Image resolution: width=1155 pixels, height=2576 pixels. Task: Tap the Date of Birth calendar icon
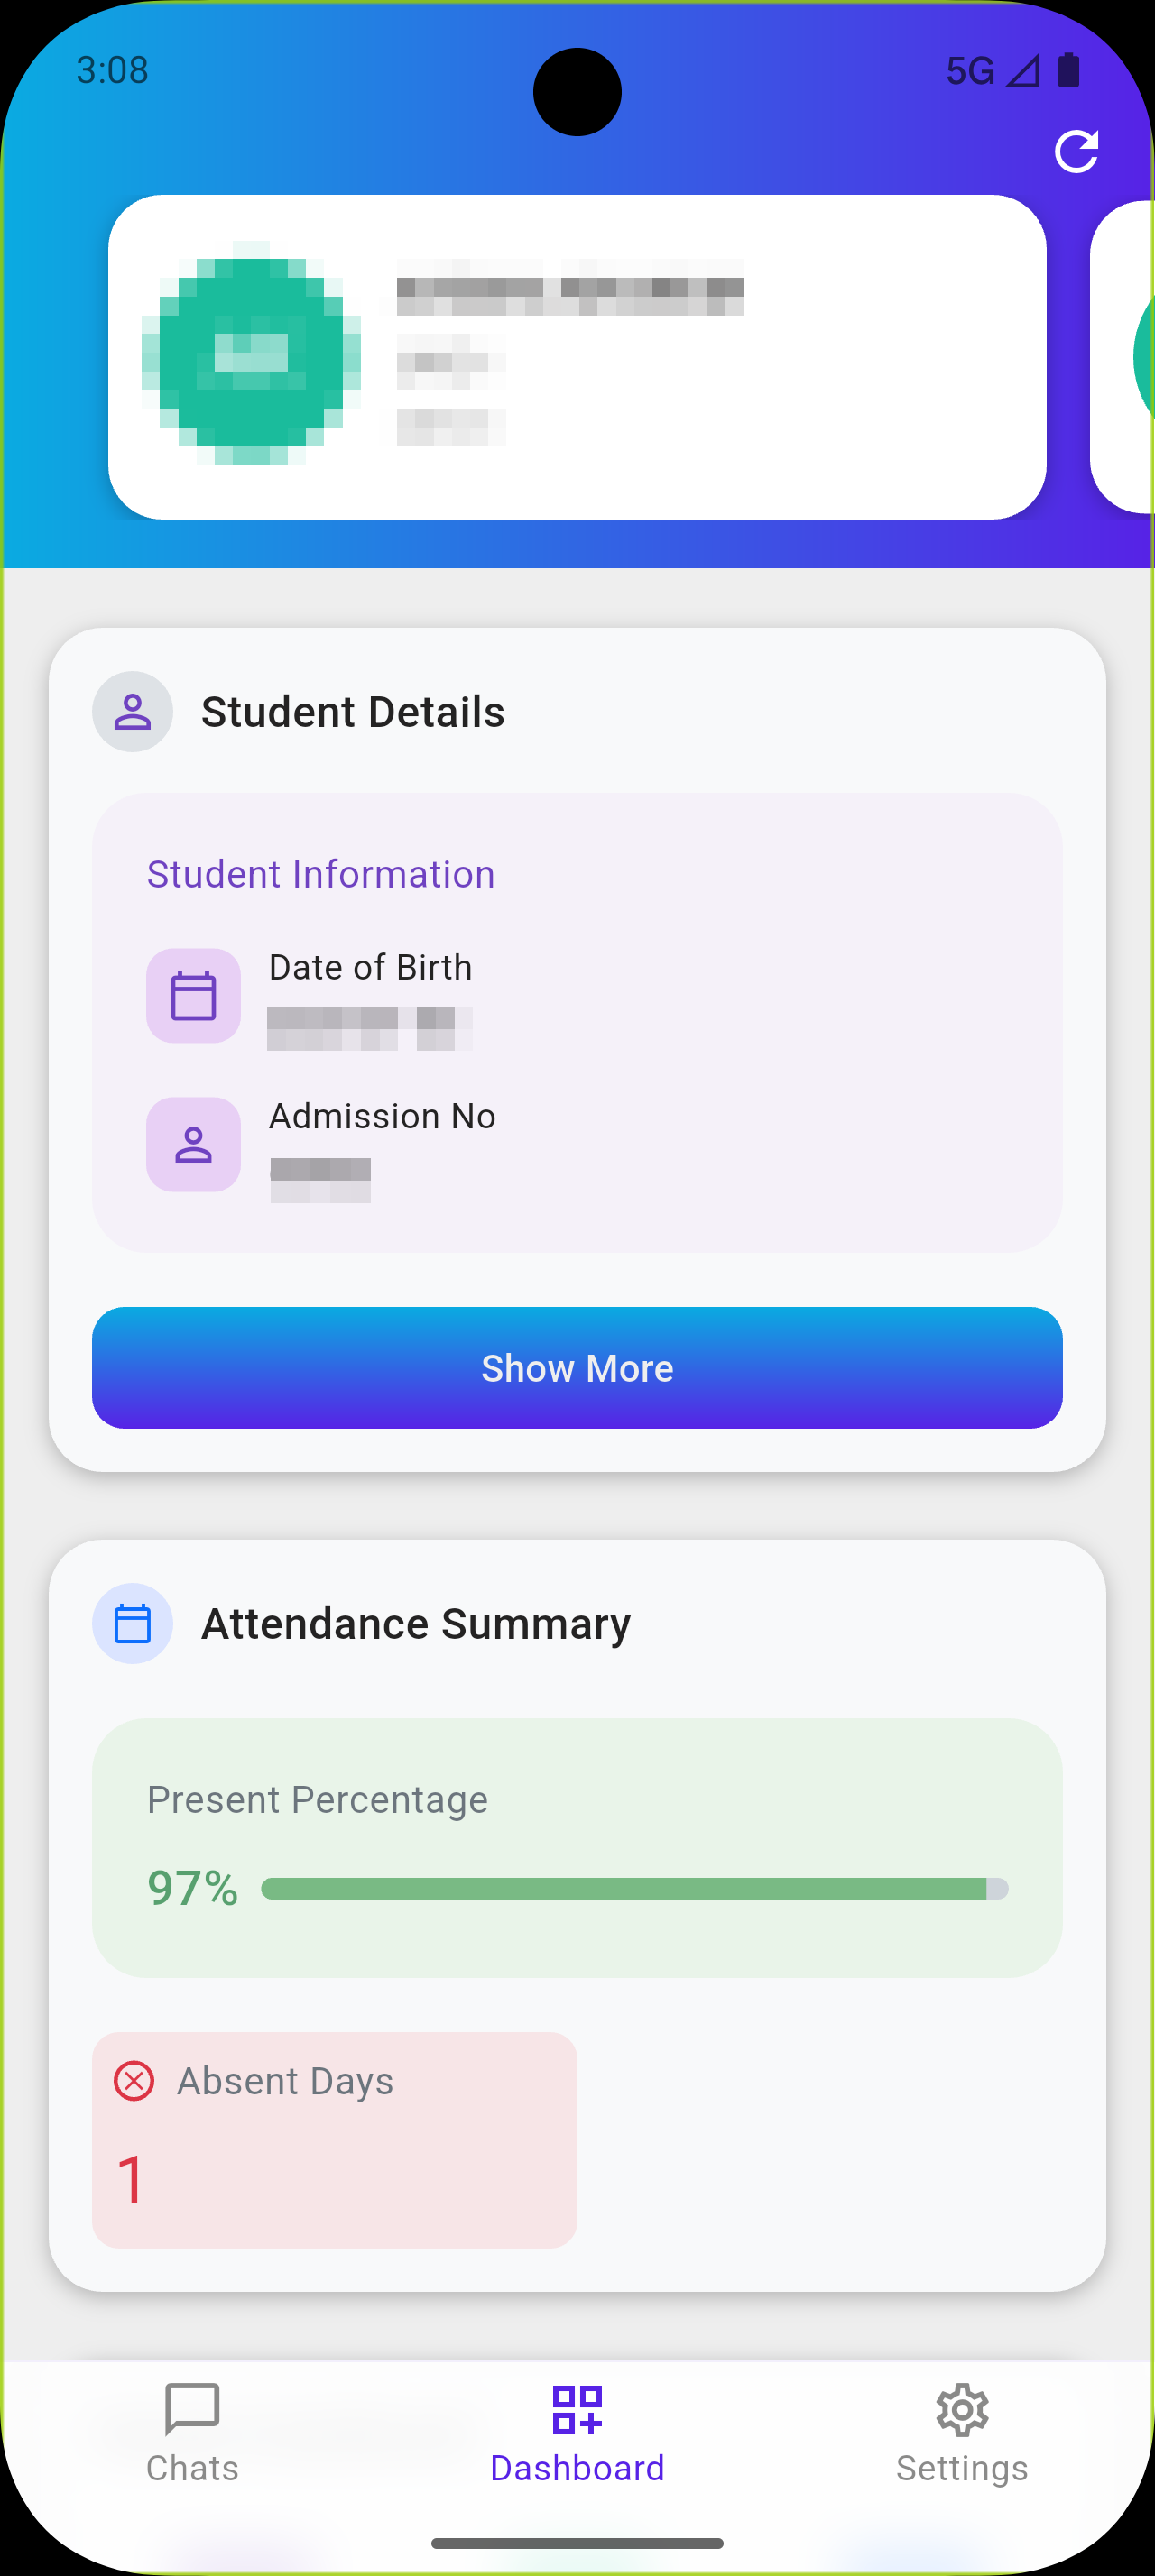(193, 996)
